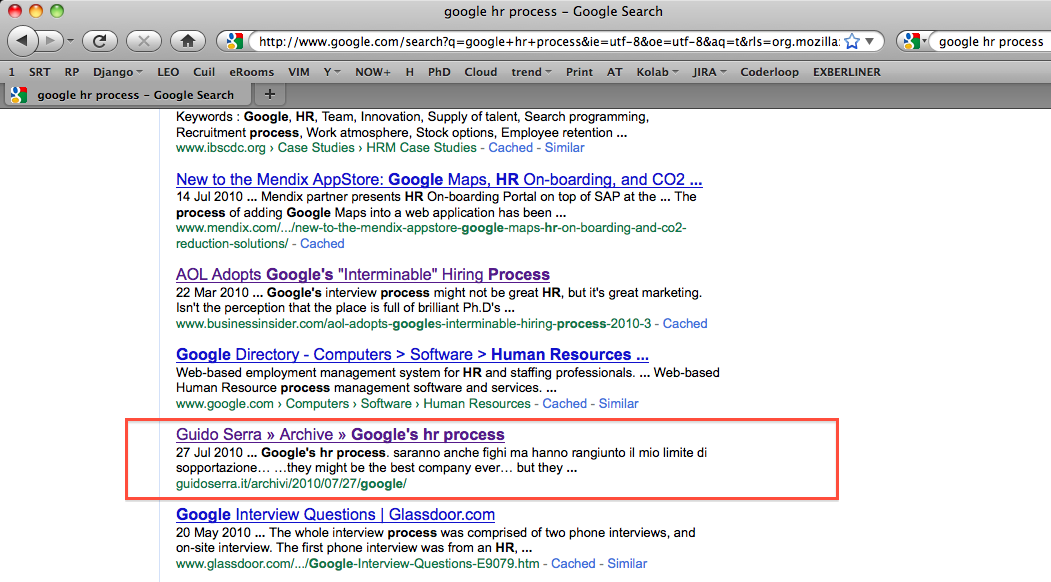Click the Forward navigation button
Image resolution: width=1051 pixels, height=582 pixels.
pos(52,41)
